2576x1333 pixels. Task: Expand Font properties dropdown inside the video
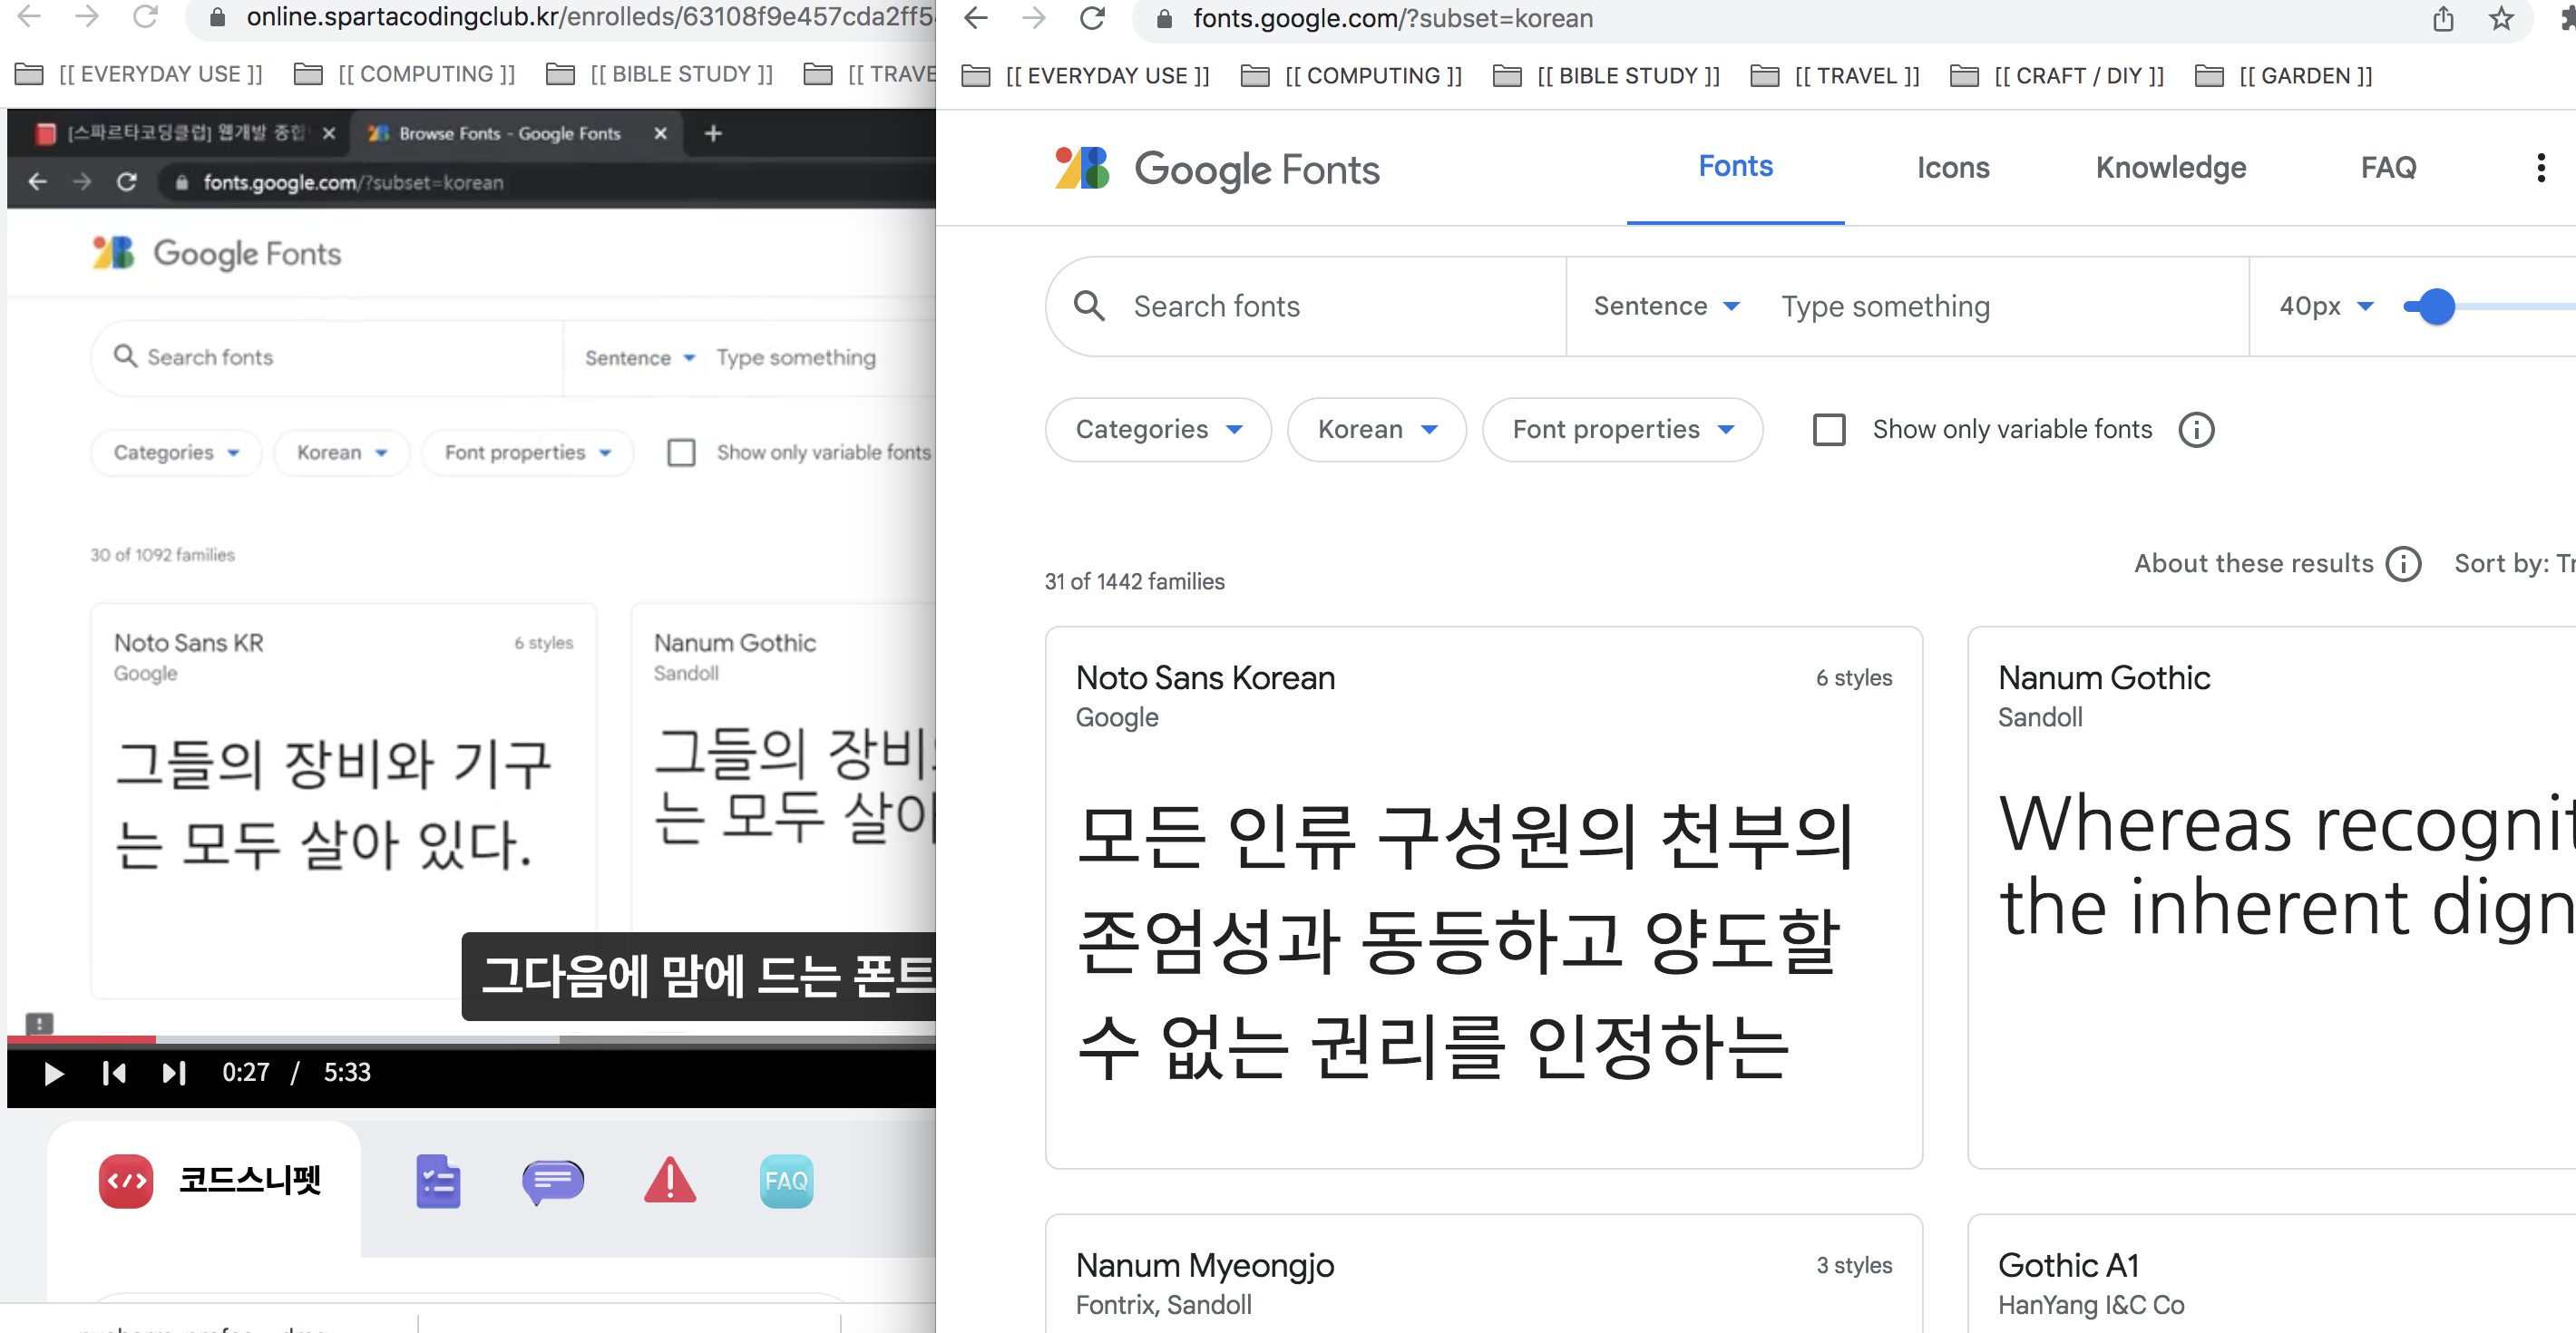pyautogui.click(x=527, y=453)
